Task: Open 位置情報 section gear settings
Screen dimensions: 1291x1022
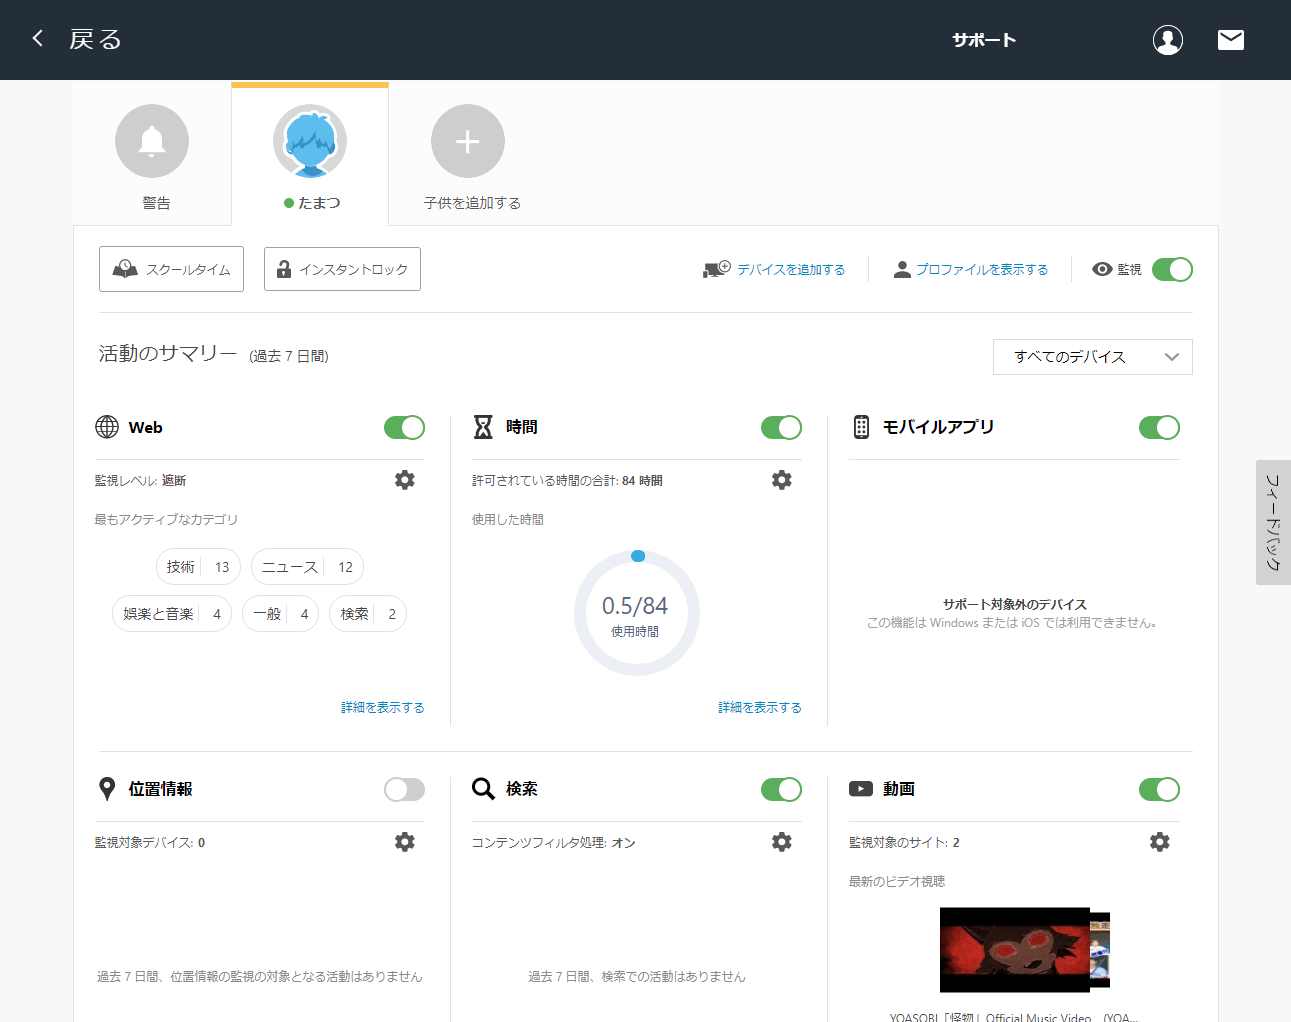Action: tap(405, 842)
